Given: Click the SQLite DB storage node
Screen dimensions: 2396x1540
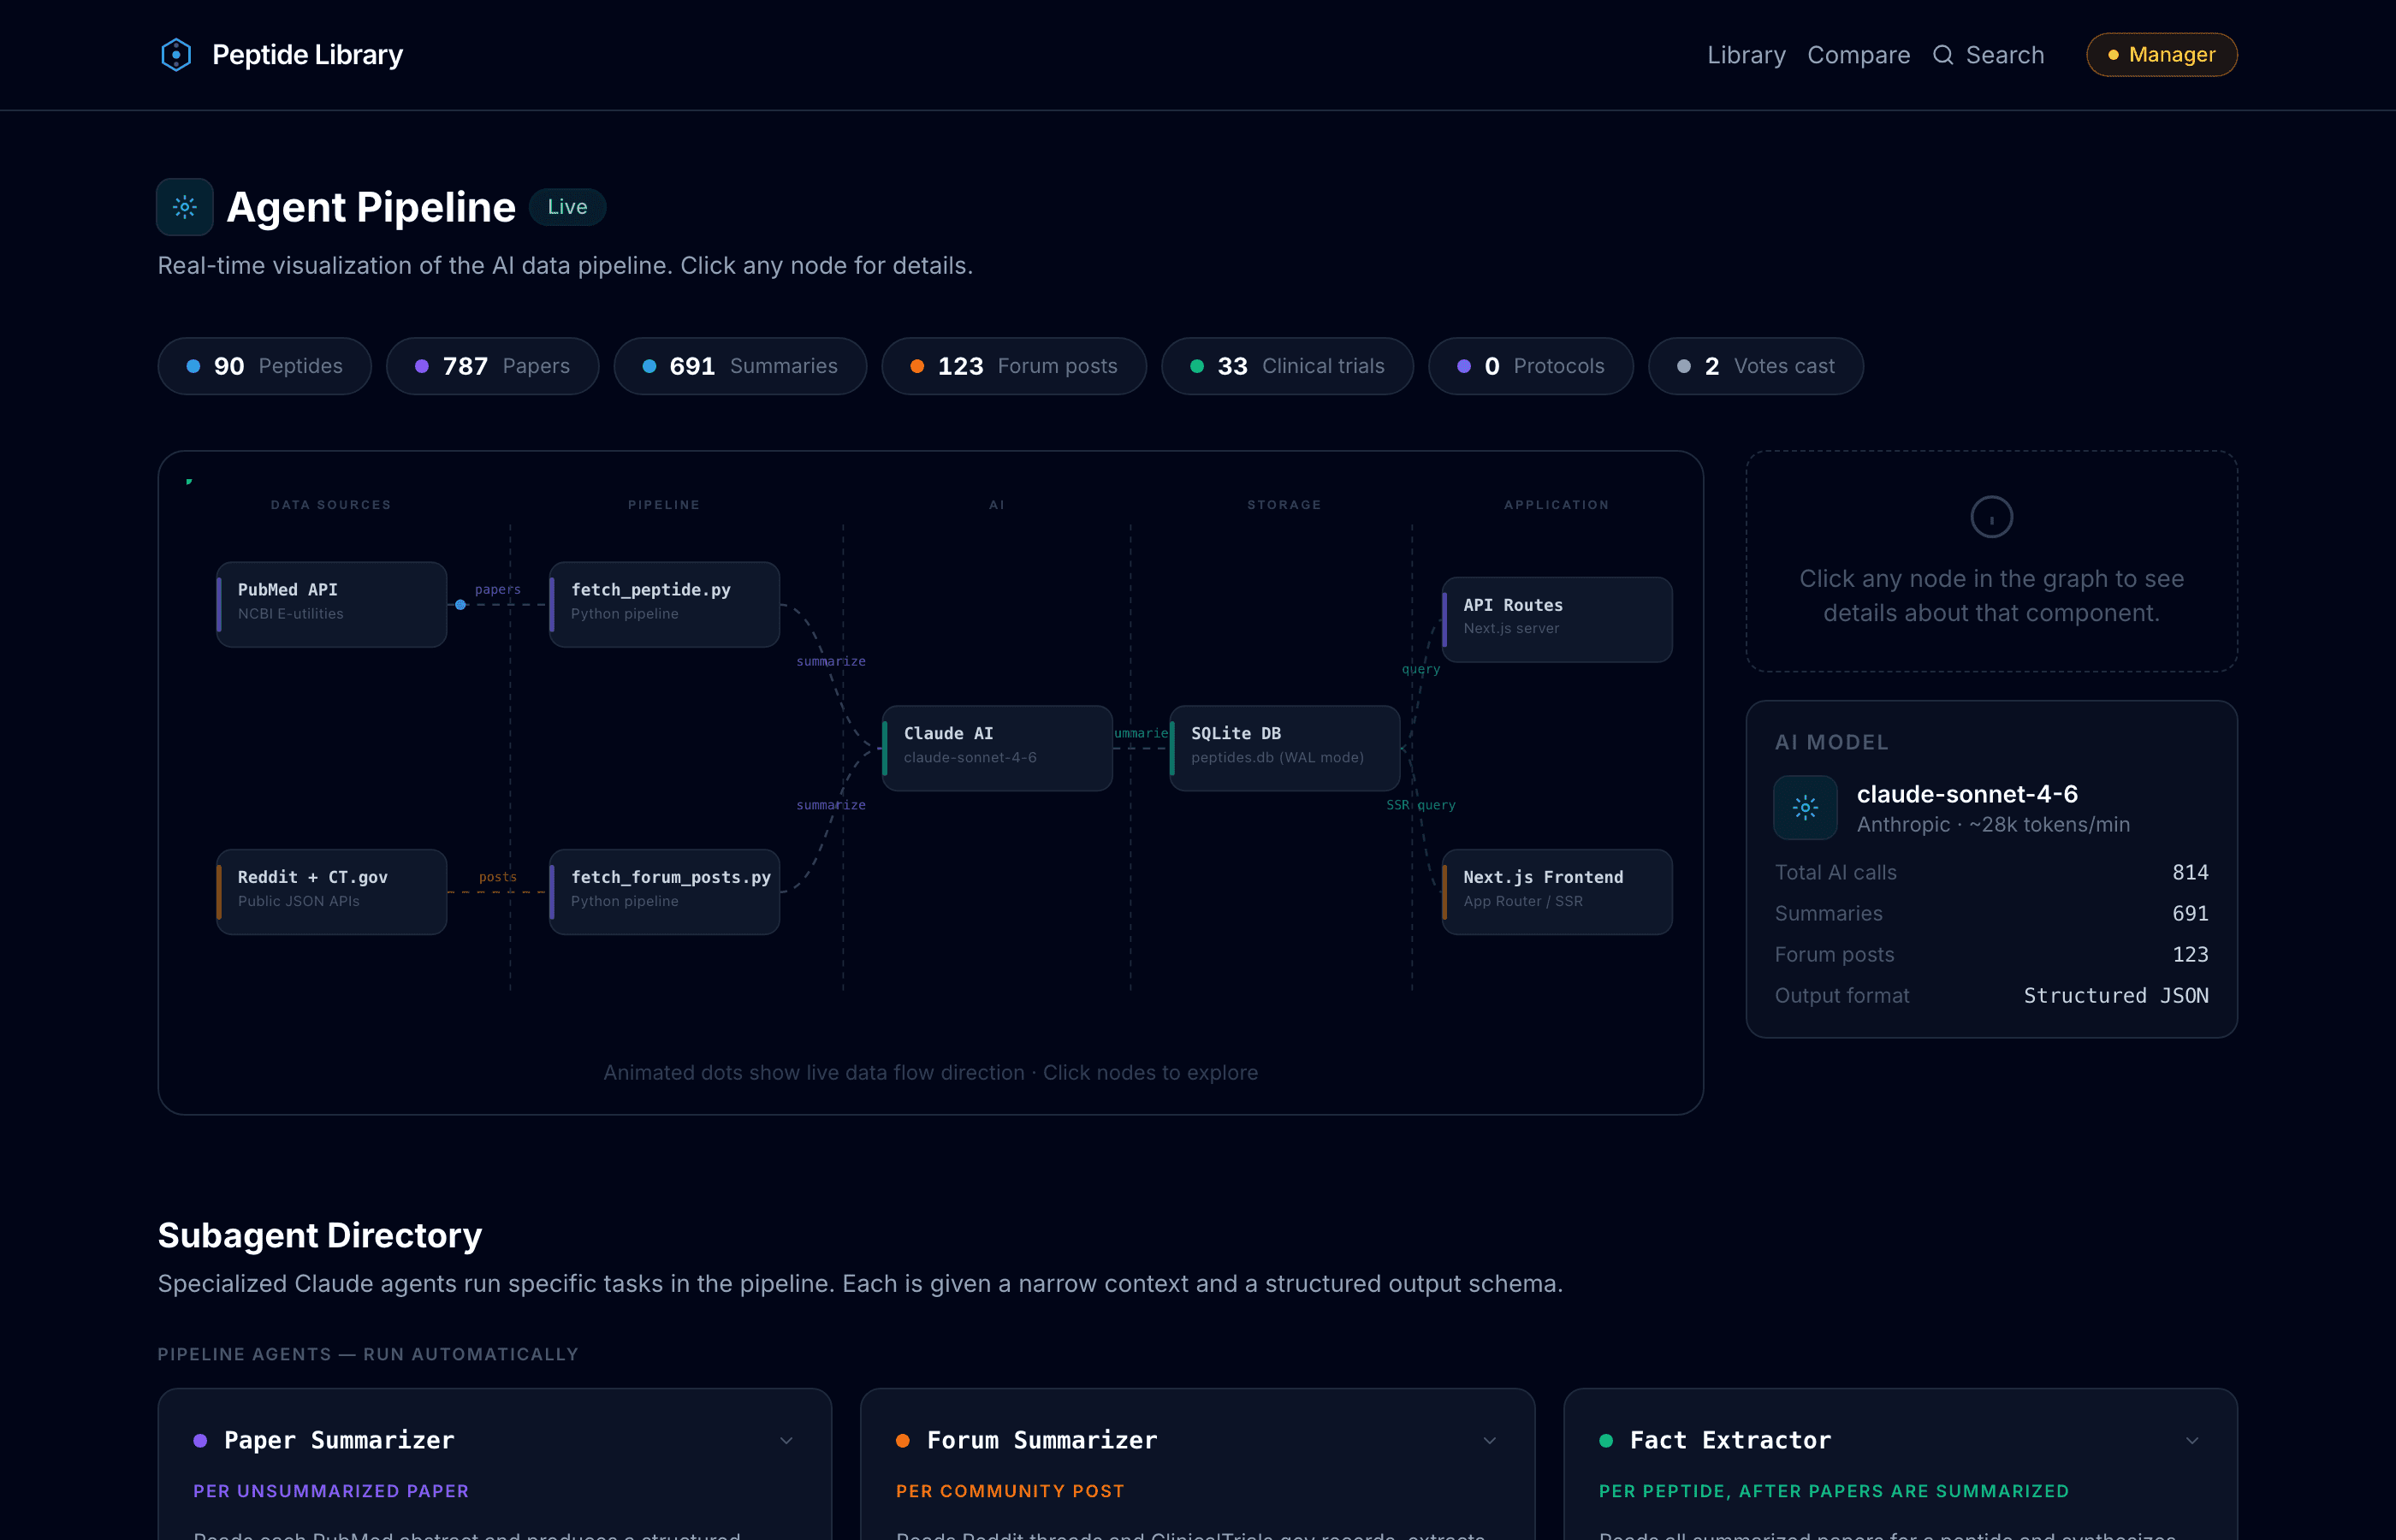Looking at the screenshot, I should click(1284, 748).
